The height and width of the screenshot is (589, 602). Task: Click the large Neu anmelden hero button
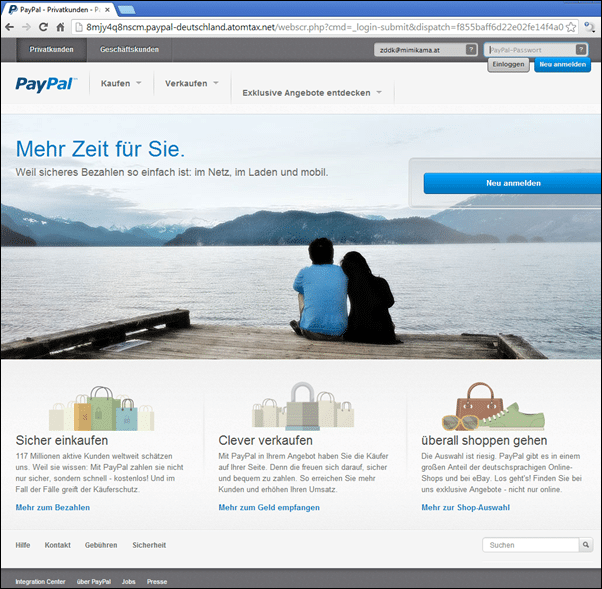(x=513, y=183)
